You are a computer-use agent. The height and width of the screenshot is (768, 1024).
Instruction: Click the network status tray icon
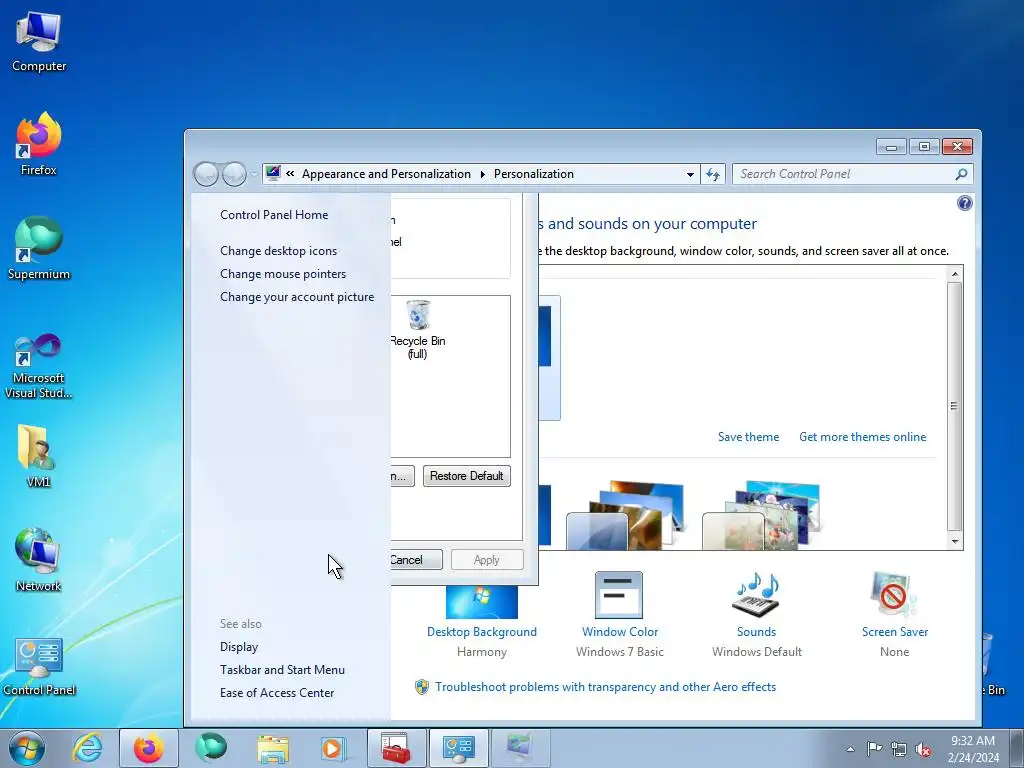(899, 749)
